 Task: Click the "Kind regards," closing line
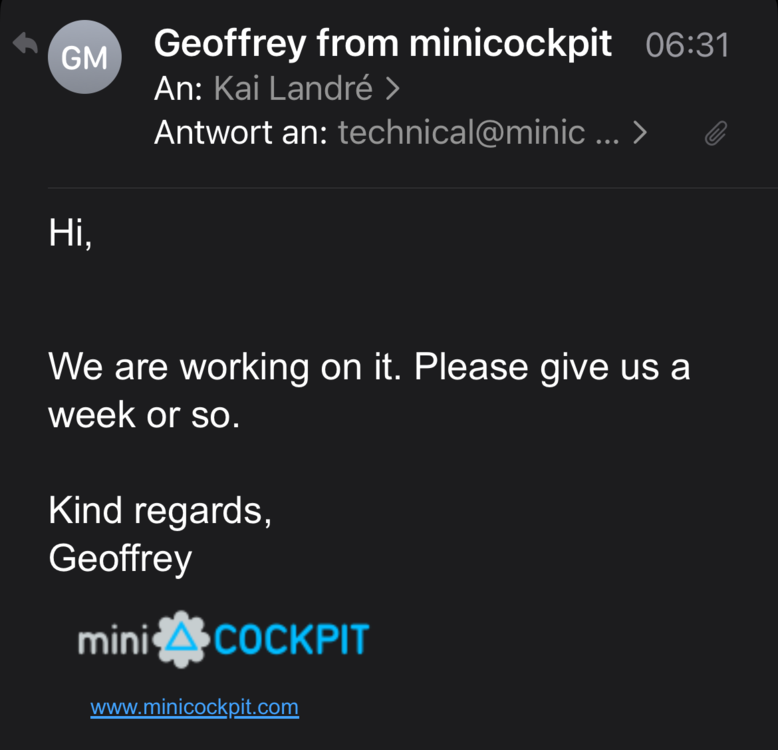click(x=160, y=510)
